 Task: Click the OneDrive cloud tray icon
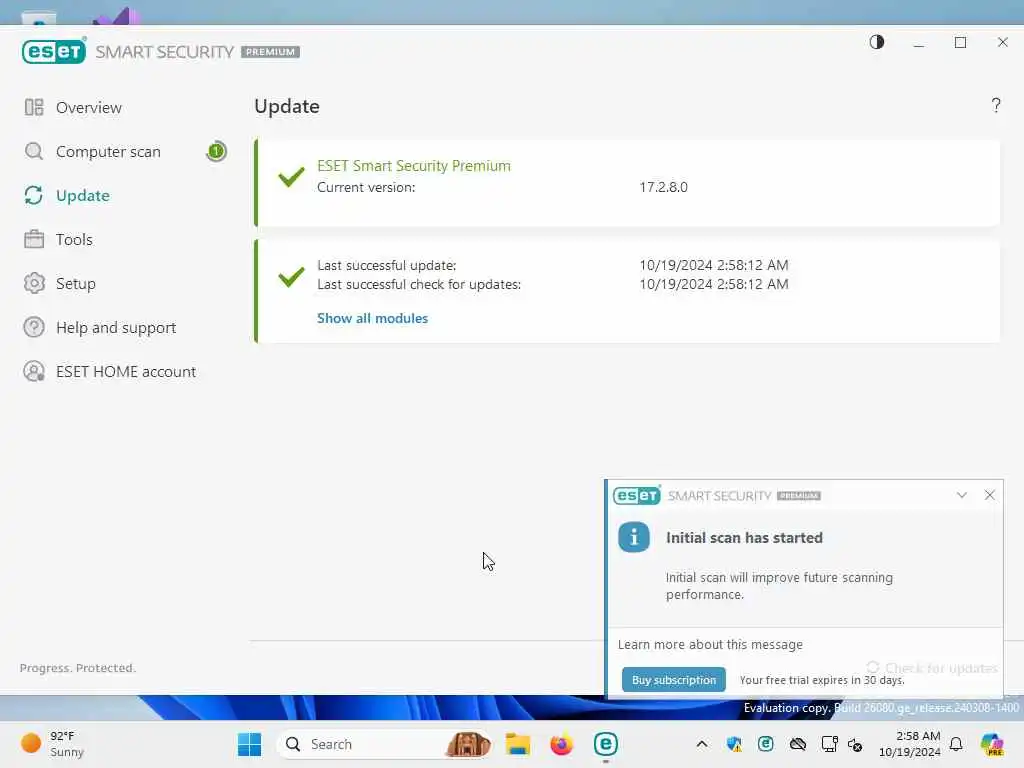[797, 744]
